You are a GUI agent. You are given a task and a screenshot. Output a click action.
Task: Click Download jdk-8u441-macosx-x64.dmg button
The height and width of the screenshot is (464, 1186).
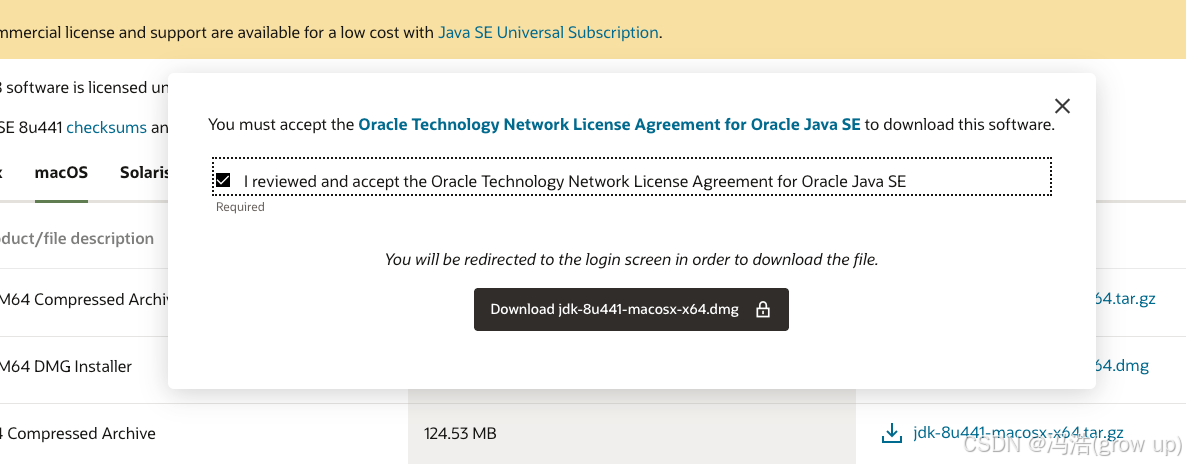[x=631, y=309]
